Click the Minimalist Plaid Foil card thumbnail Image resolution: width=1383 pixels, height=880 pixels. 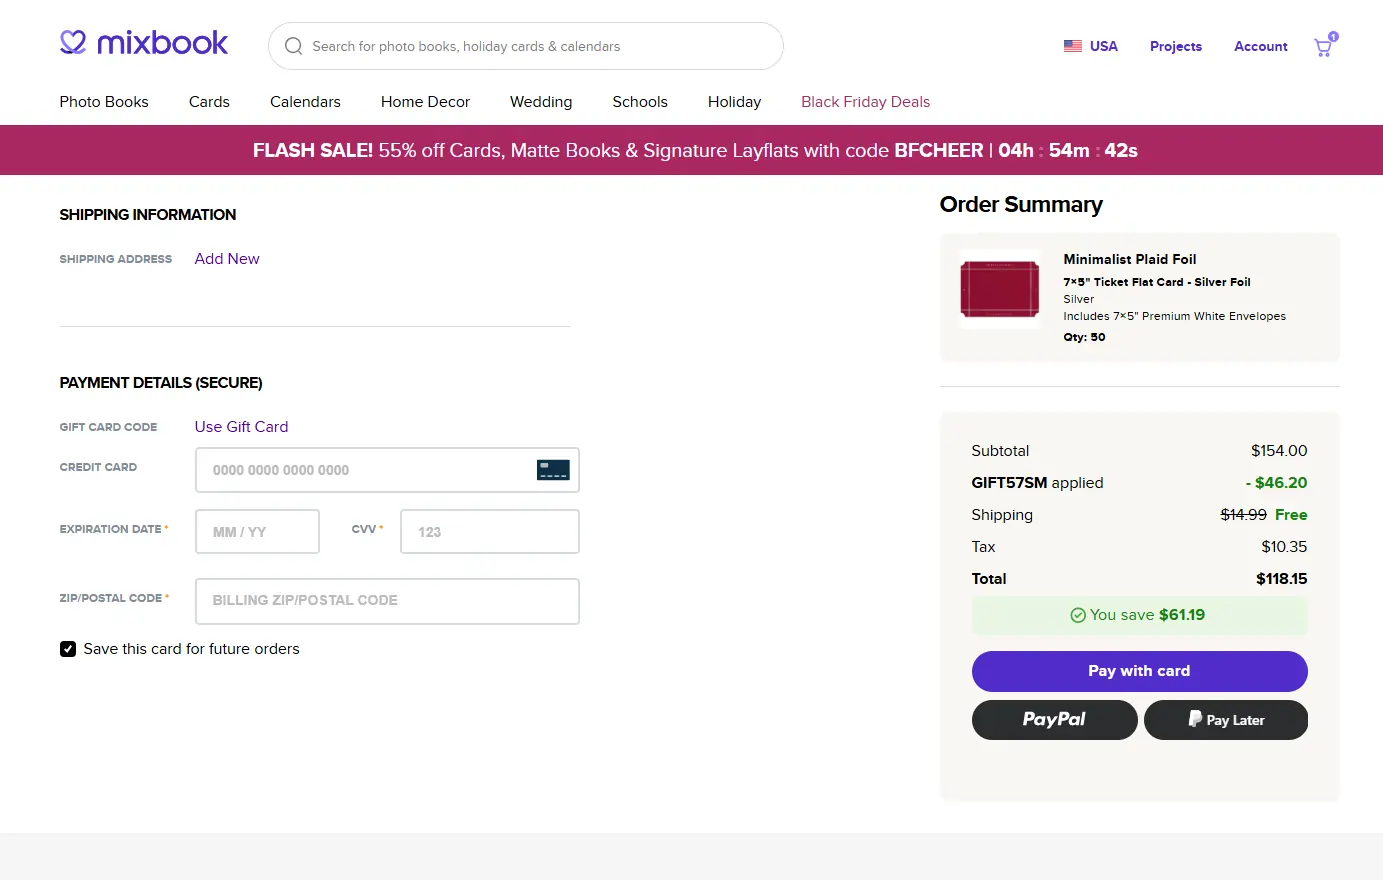point(1000,289)
